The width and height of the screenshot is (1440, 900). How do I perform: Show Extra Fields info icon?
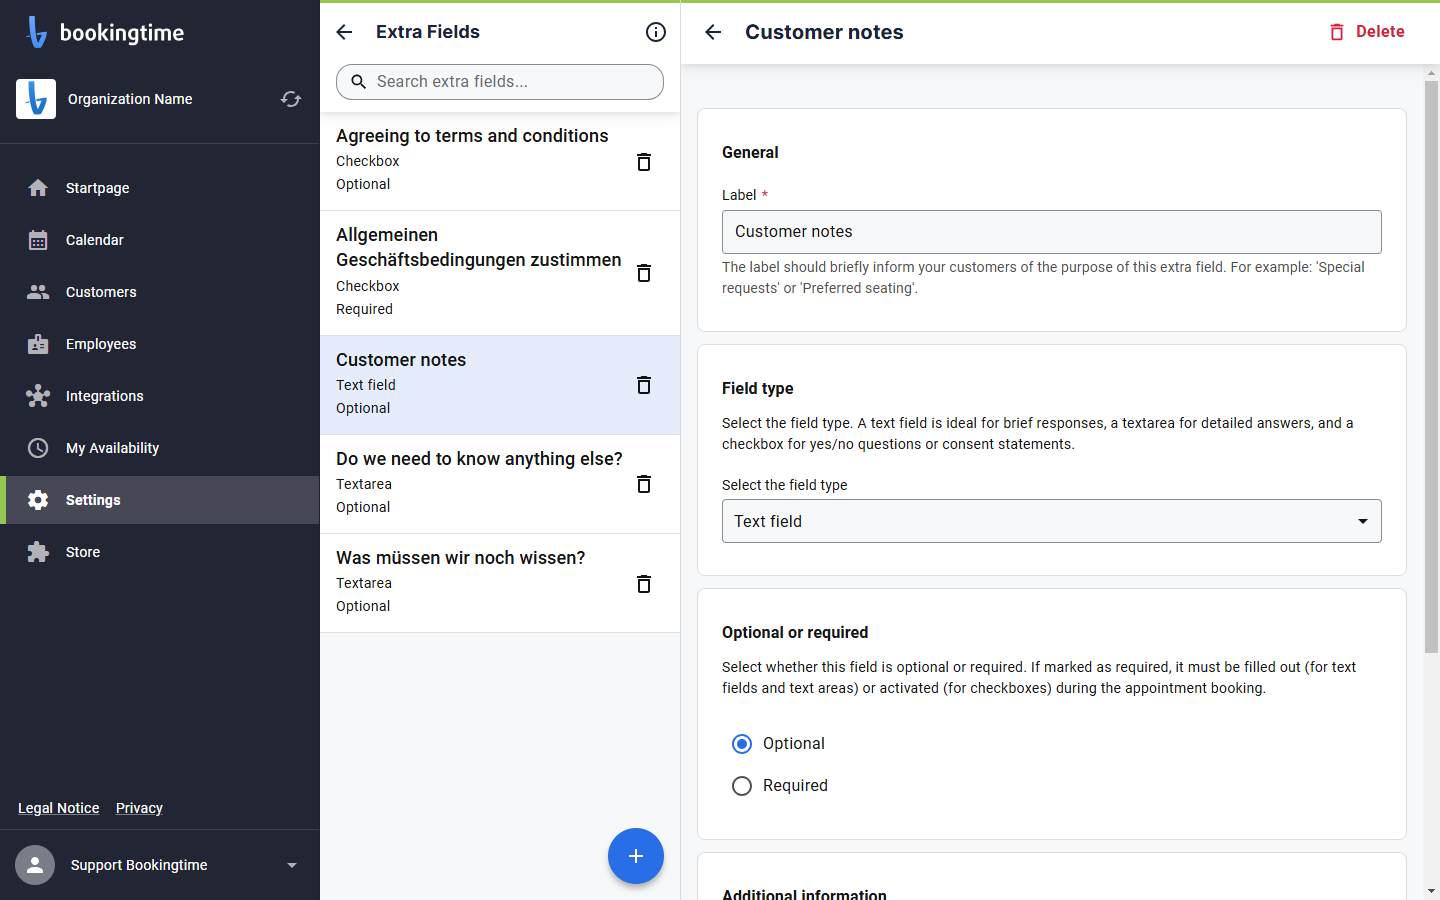(x=656, y=32)
